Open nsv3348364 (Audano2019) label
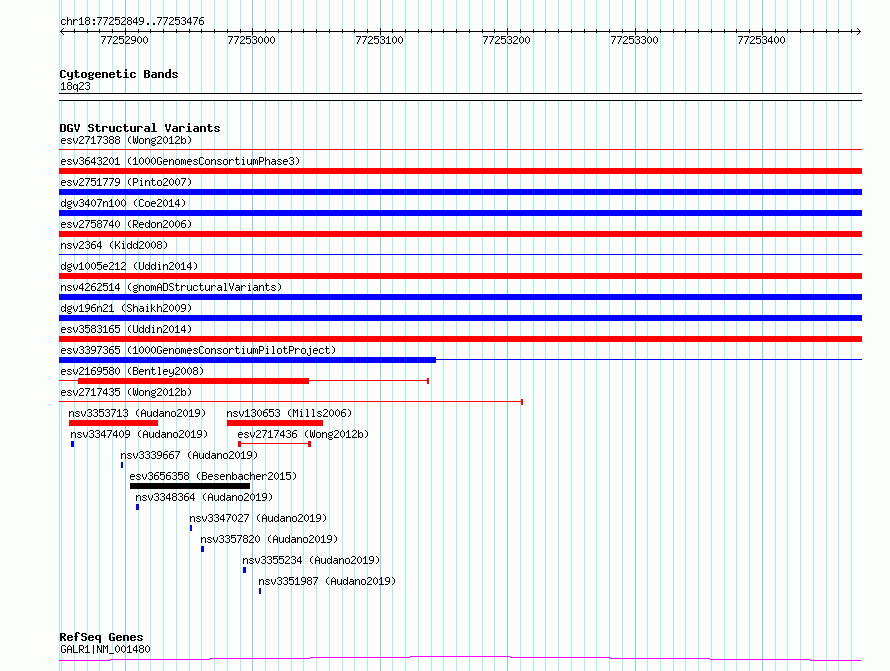Viewport: 890px width, 671px height. pyautogui.click(x=204, y=497)
